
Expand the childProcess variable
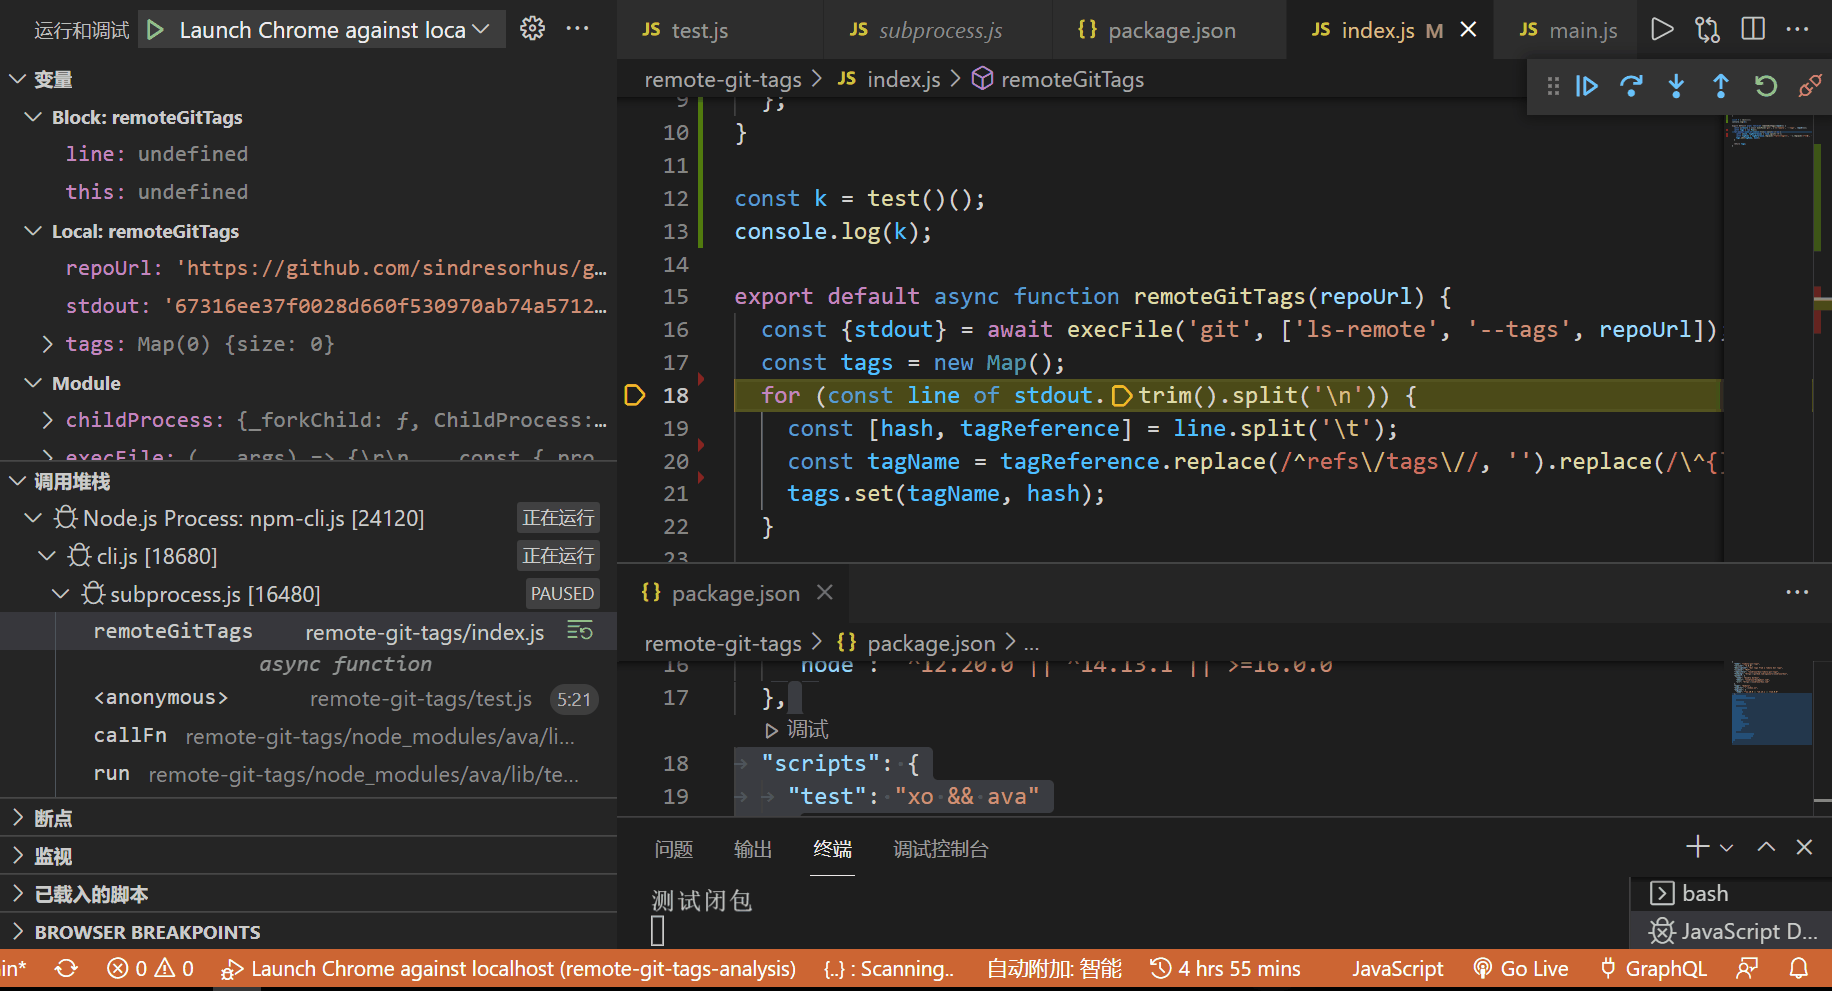tap(48, 420)
